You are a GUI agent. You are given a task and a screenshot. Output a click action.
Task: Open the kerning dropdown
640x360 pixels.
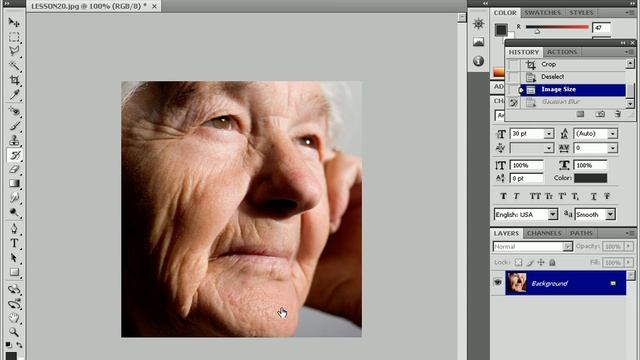coord(549,148)
